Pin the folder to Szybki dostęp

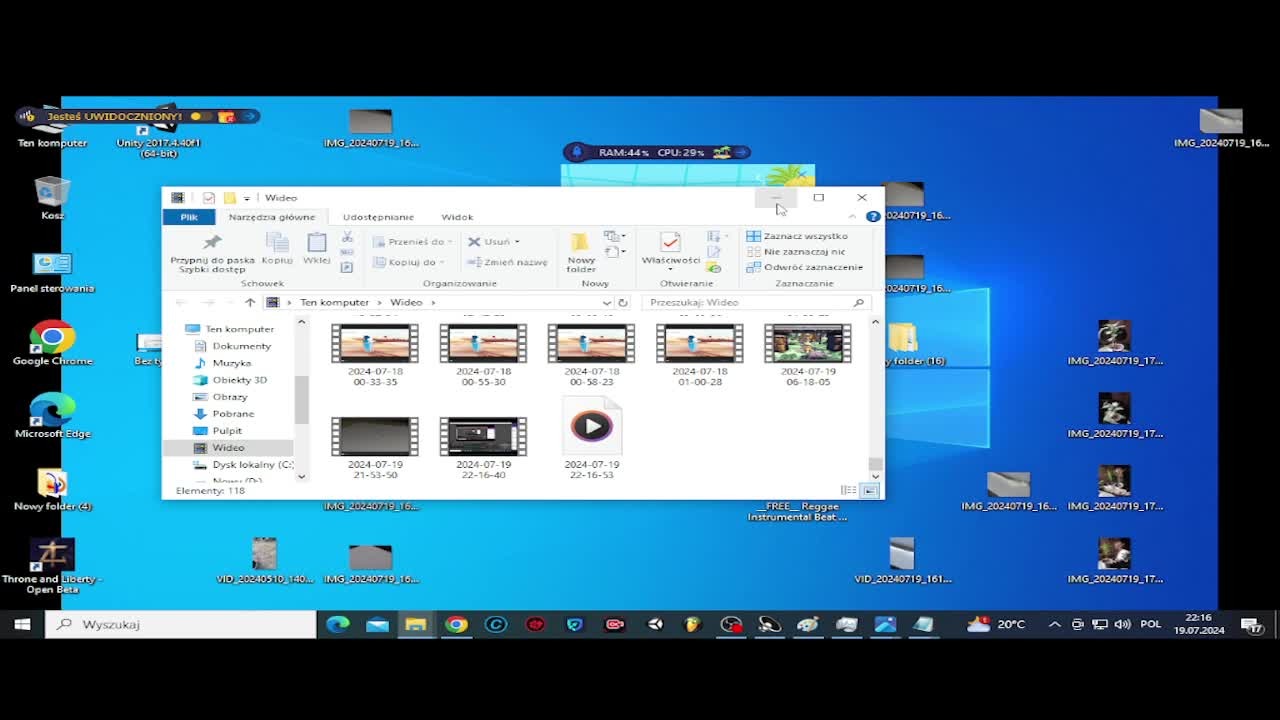(212, 253)
